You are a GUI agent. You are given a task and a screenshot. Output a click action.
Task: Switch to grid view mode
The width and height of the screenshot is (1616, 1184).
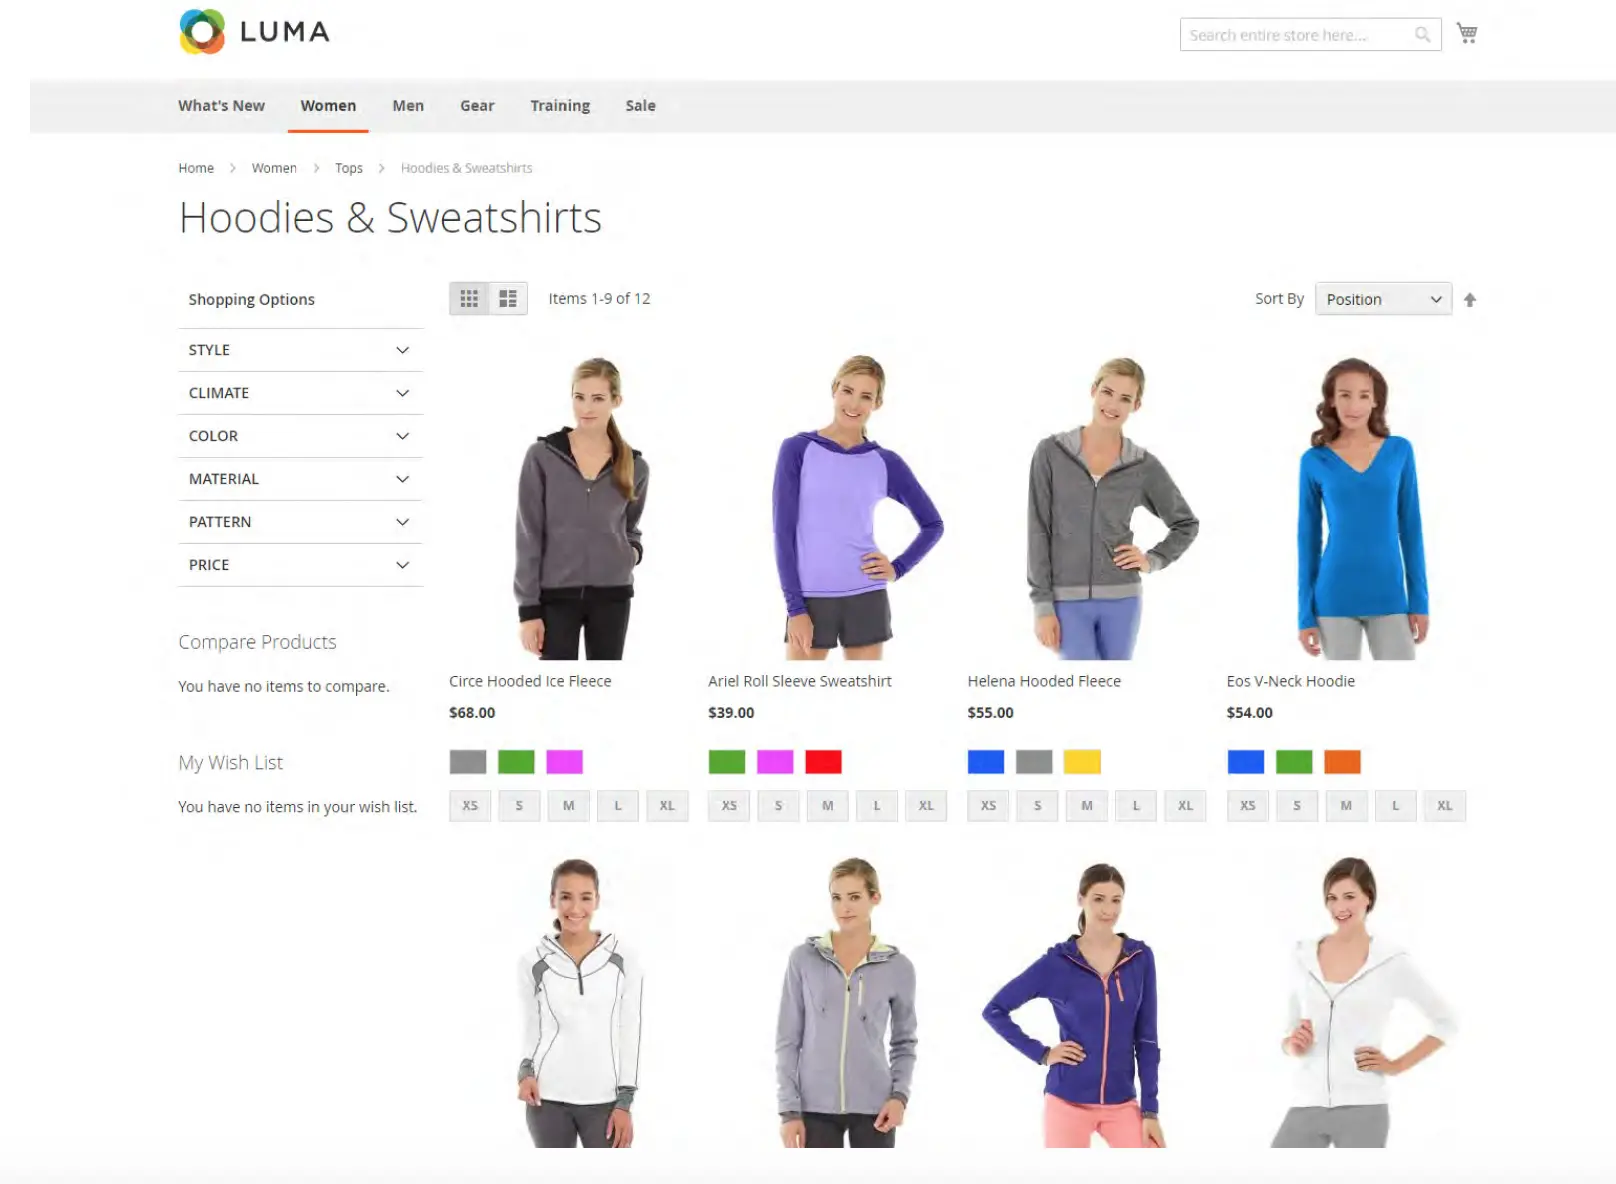[x=469, y=298]
